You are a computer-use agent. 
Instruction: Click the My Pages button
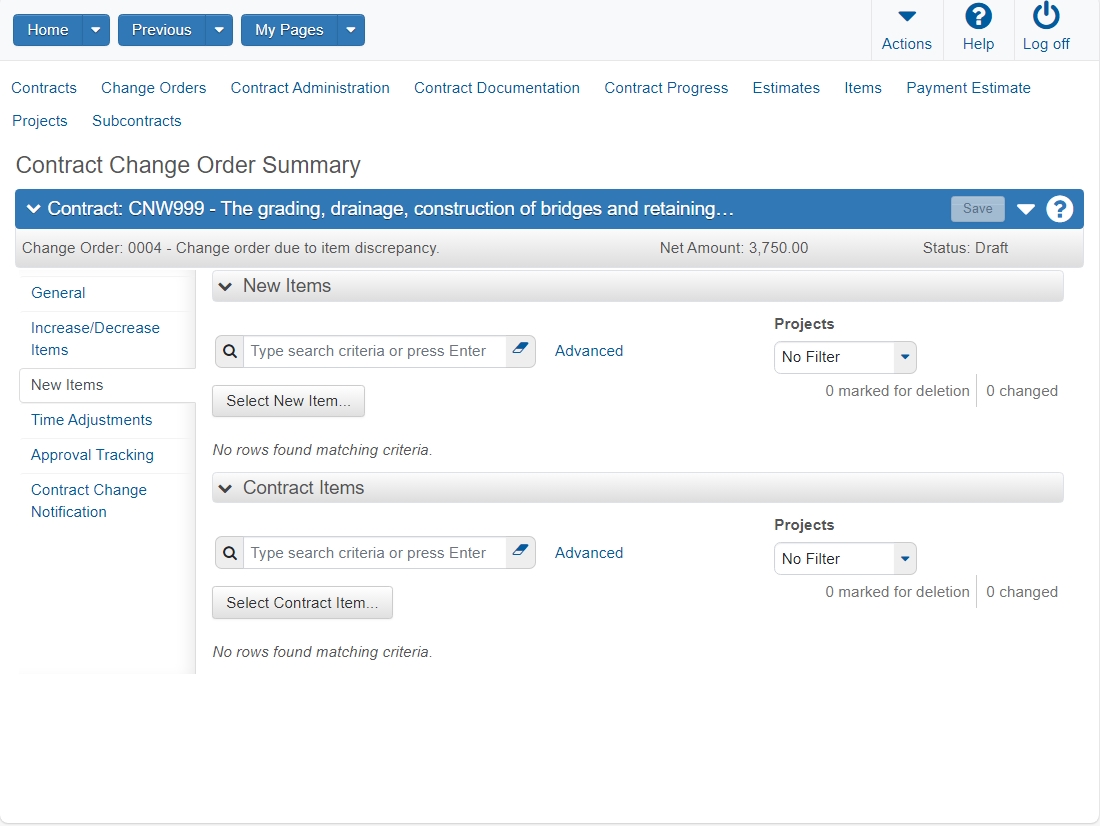click(x=289, y=30)
